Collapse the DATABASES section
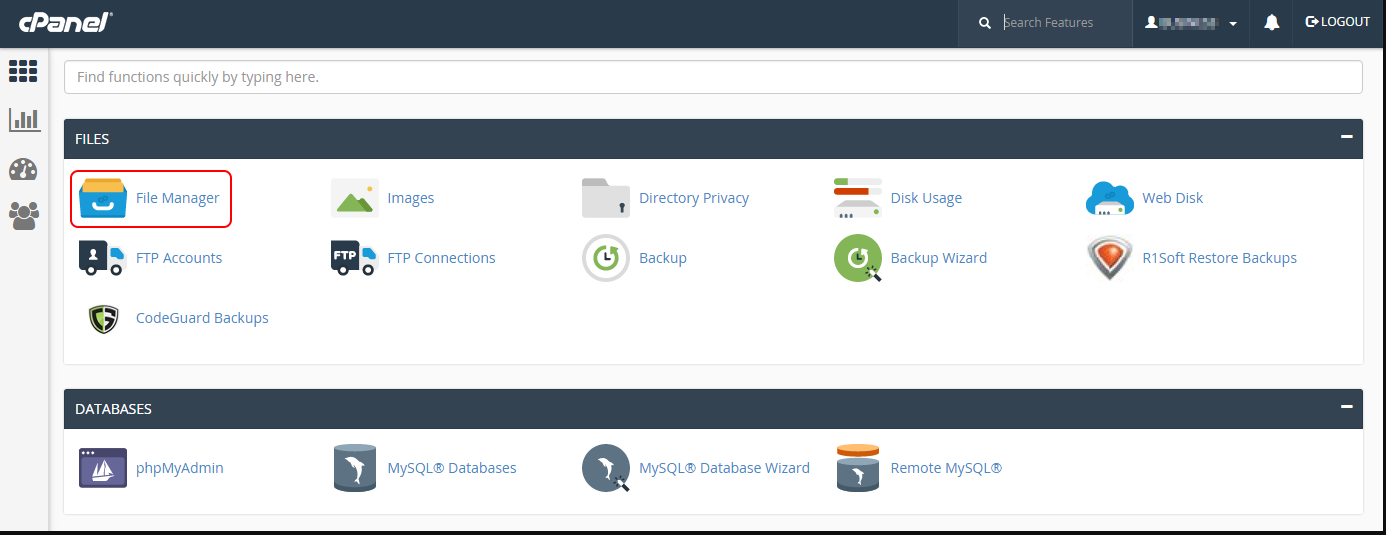1386x535 pixels. 1347,407
